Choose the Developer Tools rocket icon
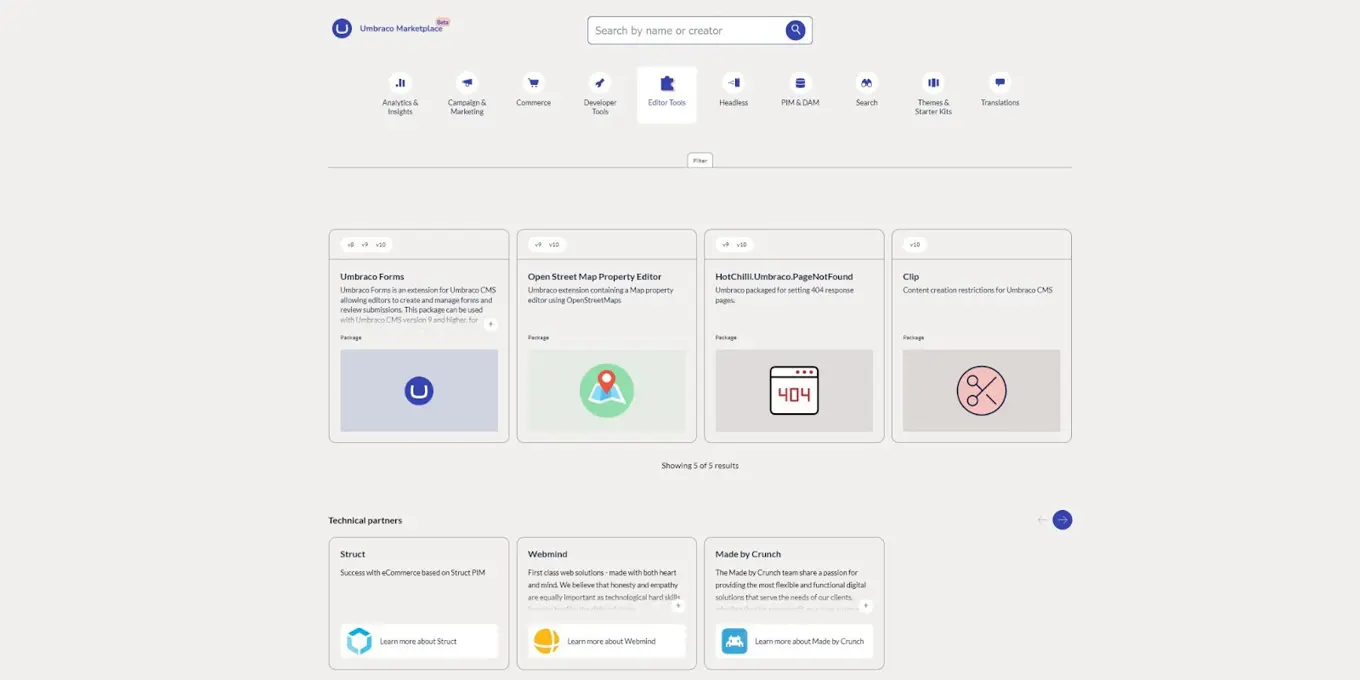The width and height of the screenshot is (1360, 680). [x=600, y=84]
